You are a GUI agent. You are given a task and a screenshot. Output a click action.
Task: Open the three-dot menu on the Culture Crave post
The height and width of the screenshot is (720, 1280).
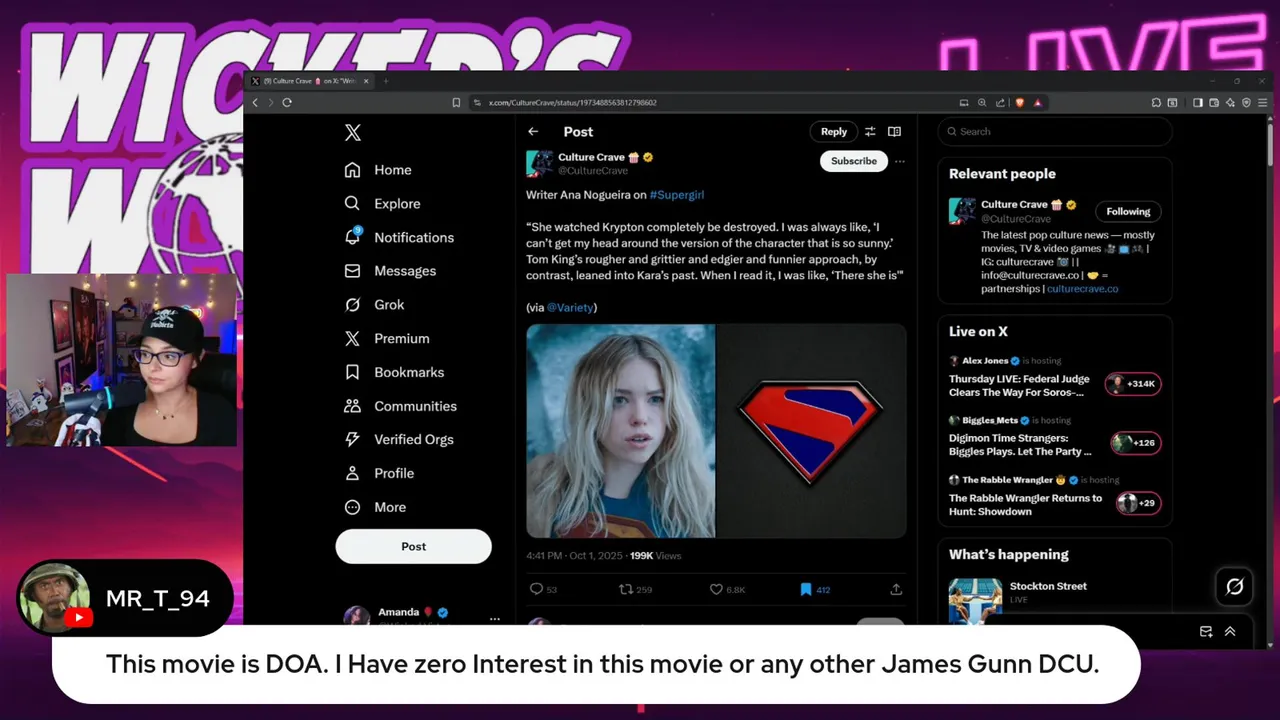[x=899, y=161]
